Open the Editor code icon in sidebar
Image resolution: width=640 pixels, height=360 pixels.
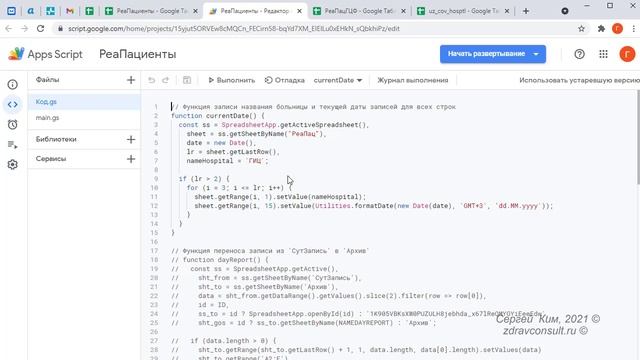tap(13, 104)
